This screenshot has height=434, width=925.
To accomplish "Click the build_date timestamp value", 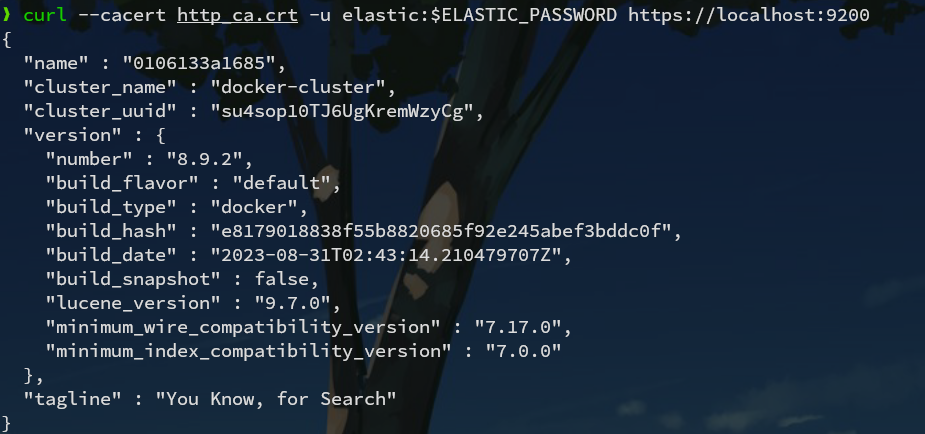I will 398,255.
